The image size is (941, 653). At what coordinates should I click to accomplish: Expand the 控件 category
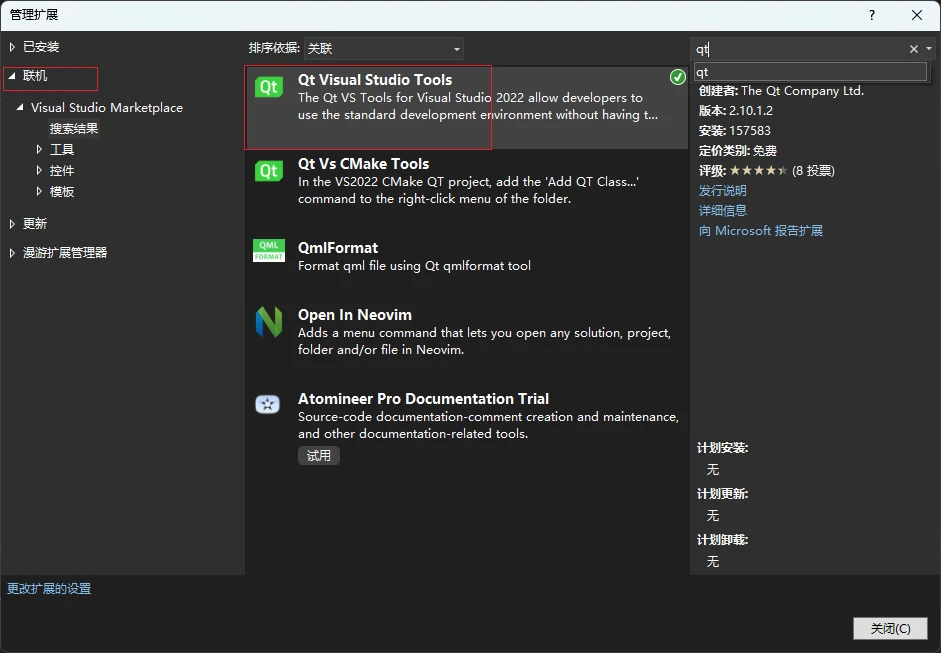[39, 170]
